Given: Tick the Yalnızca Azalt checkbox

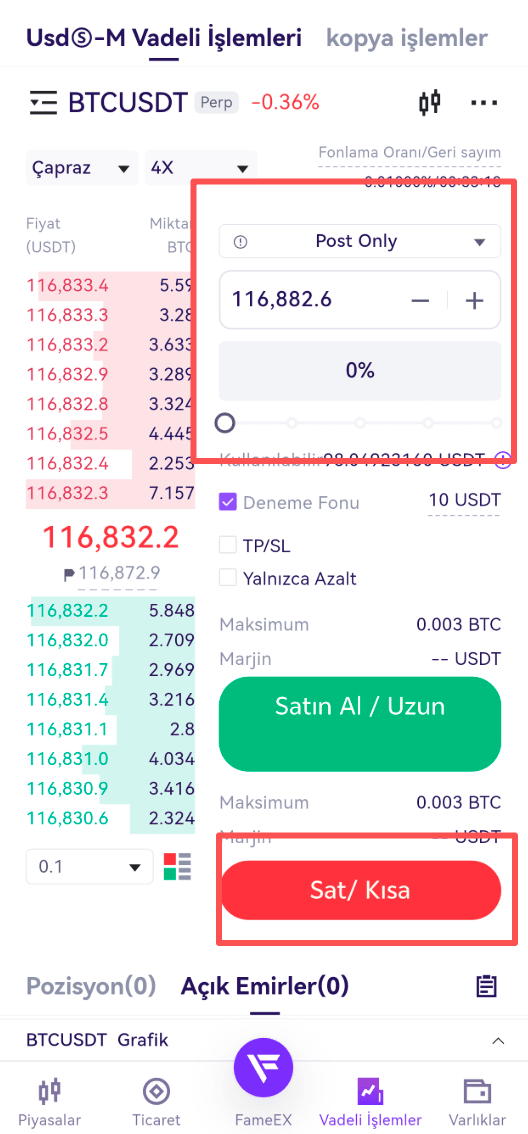Looking at the screenshot, I should click(228, 578).
